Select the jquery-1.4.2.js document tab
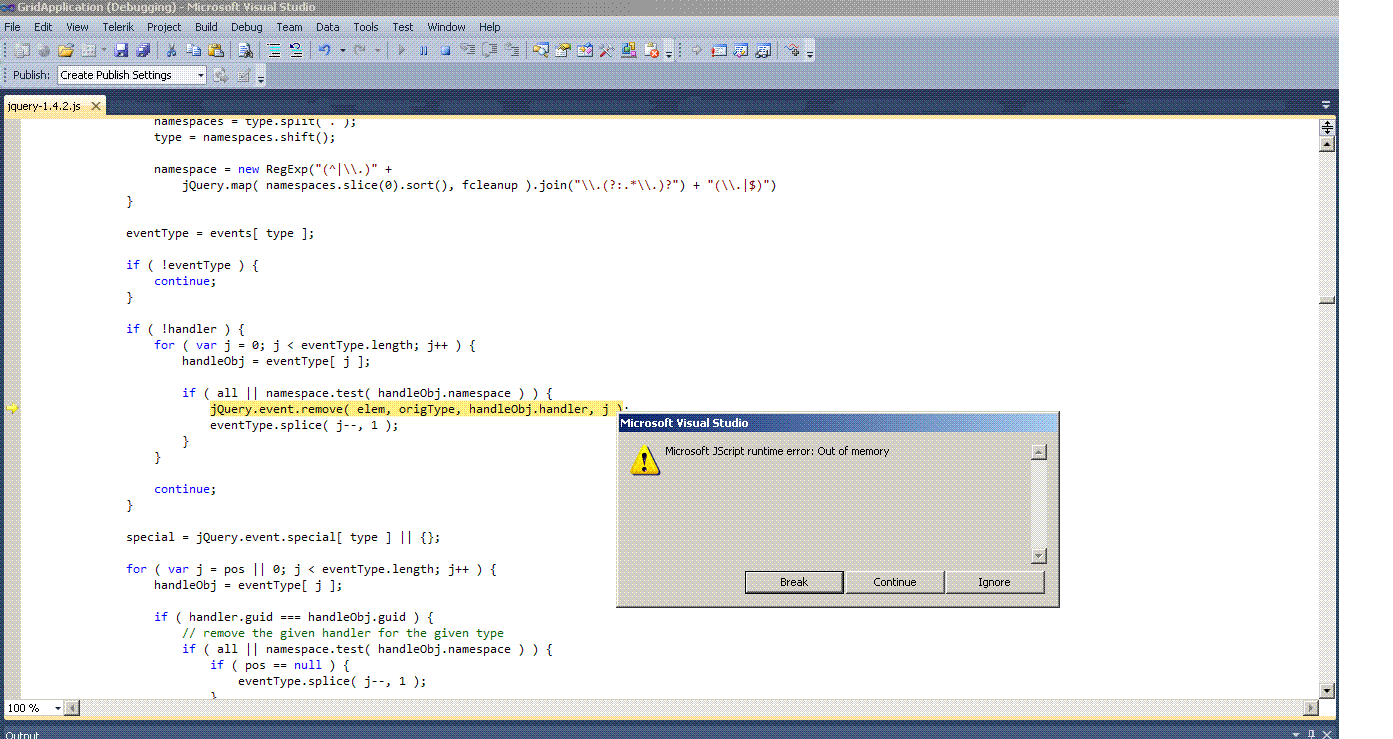 coord(45,105)
